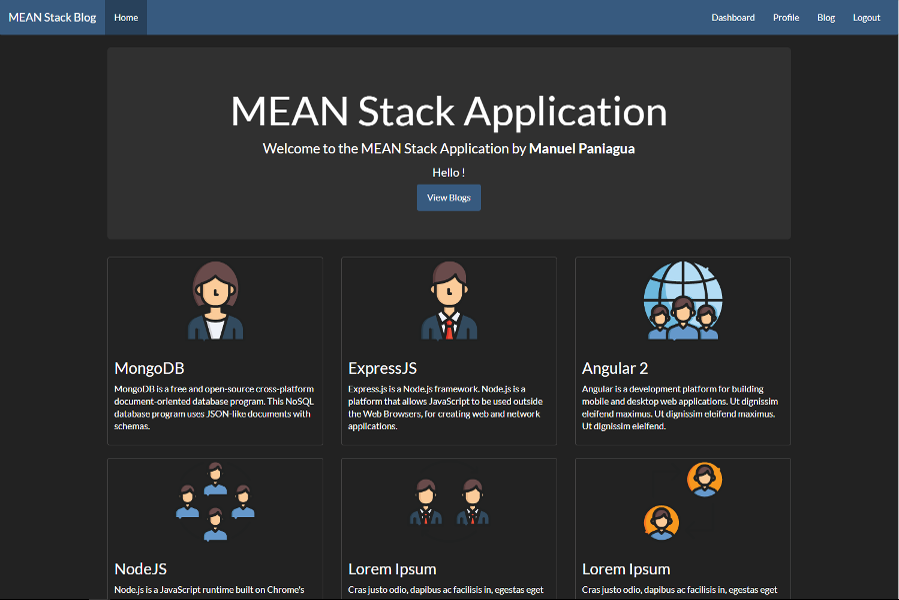Screen dimensions: 899x600
Task: Select the ExpressJS card heading
Action: click(383, 368)
